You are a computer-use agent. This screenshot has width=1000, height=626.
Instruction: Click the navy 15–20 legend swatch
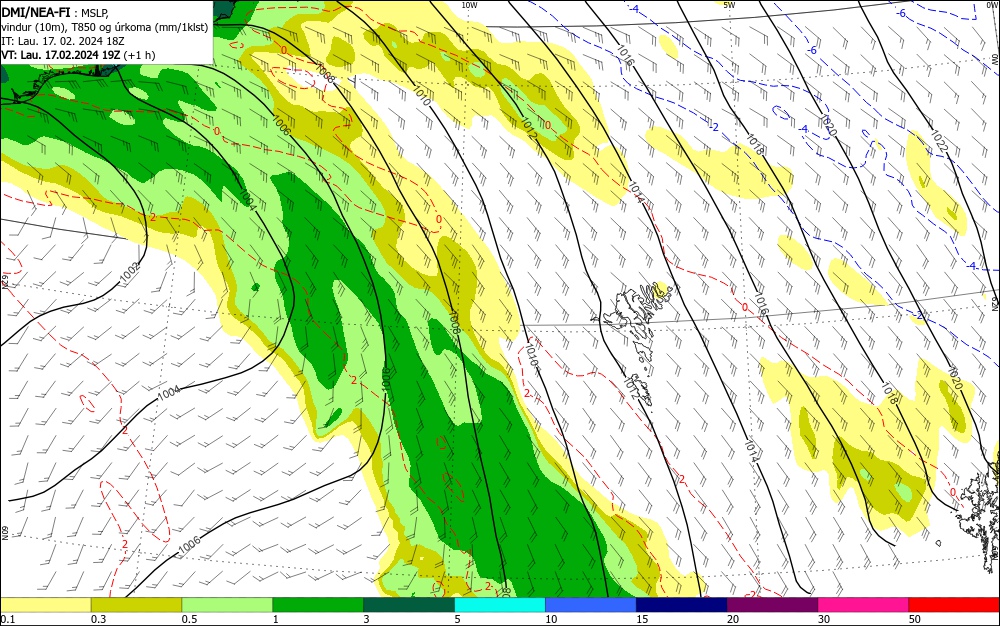click(682, 605)
